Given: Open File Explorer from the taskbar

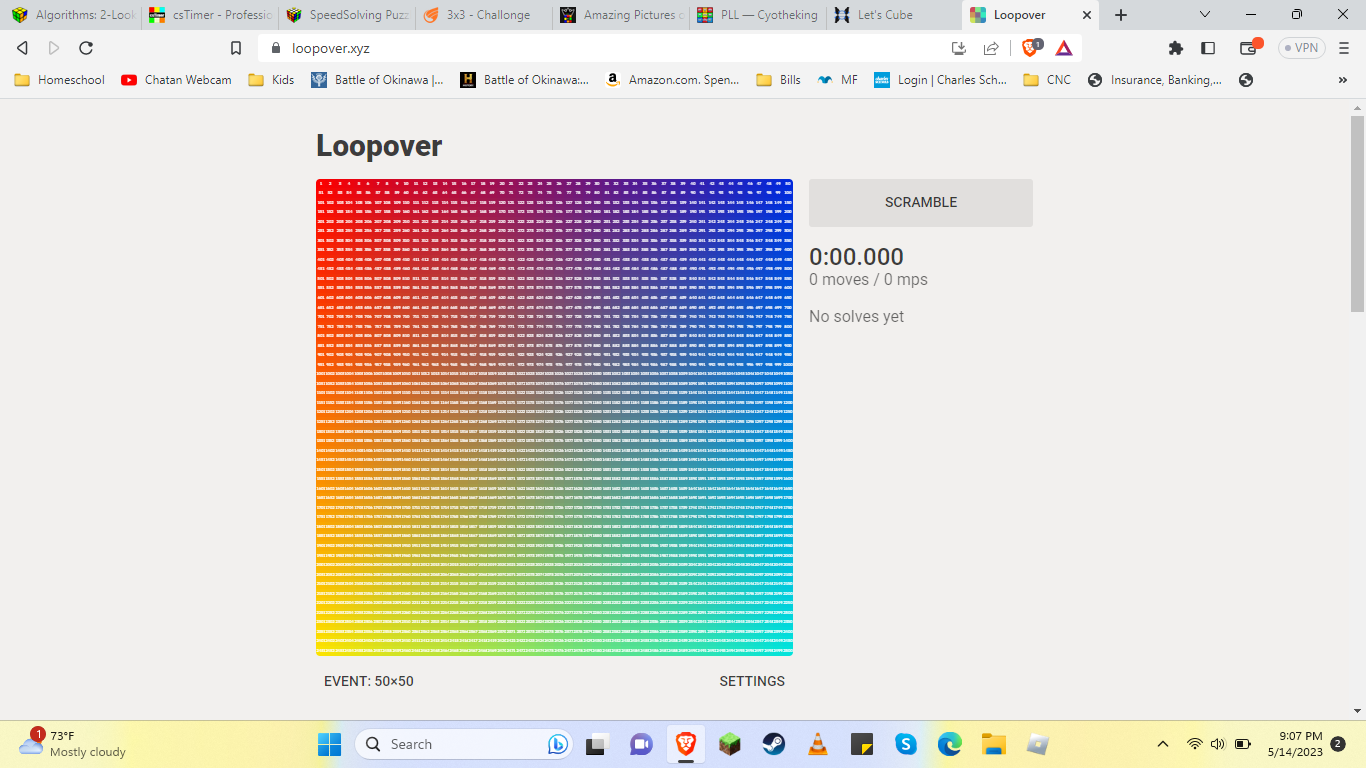Looking at the screenshot, I should pyautogui.click(x=993, y=744).
